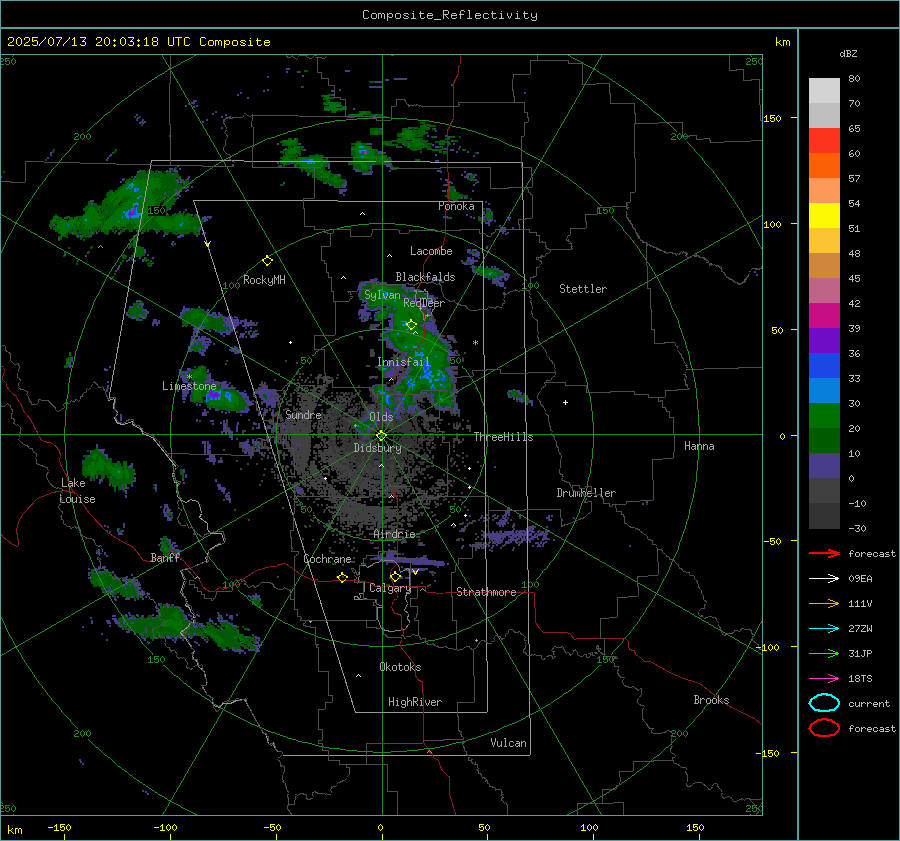Click the yellow radar site marker at Didsbury
The image size is (900, 841).
point(381,436)
